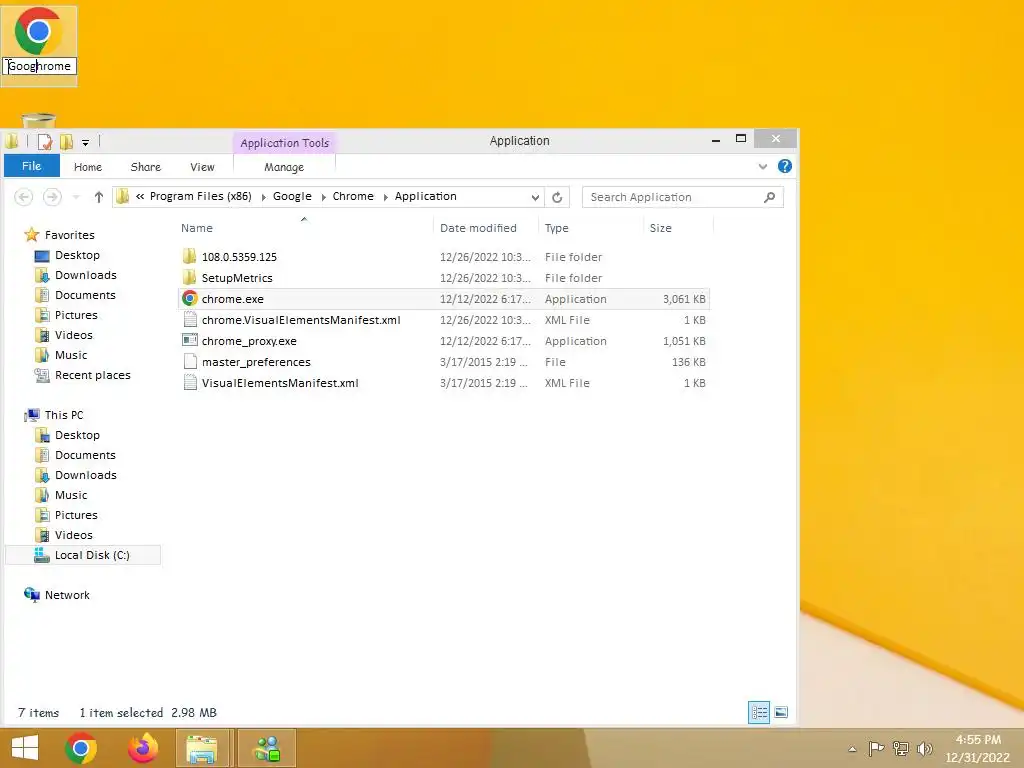Open Videos under This PC
The width and height of the screenshot is (1024, 768).
tap(73, 535)
